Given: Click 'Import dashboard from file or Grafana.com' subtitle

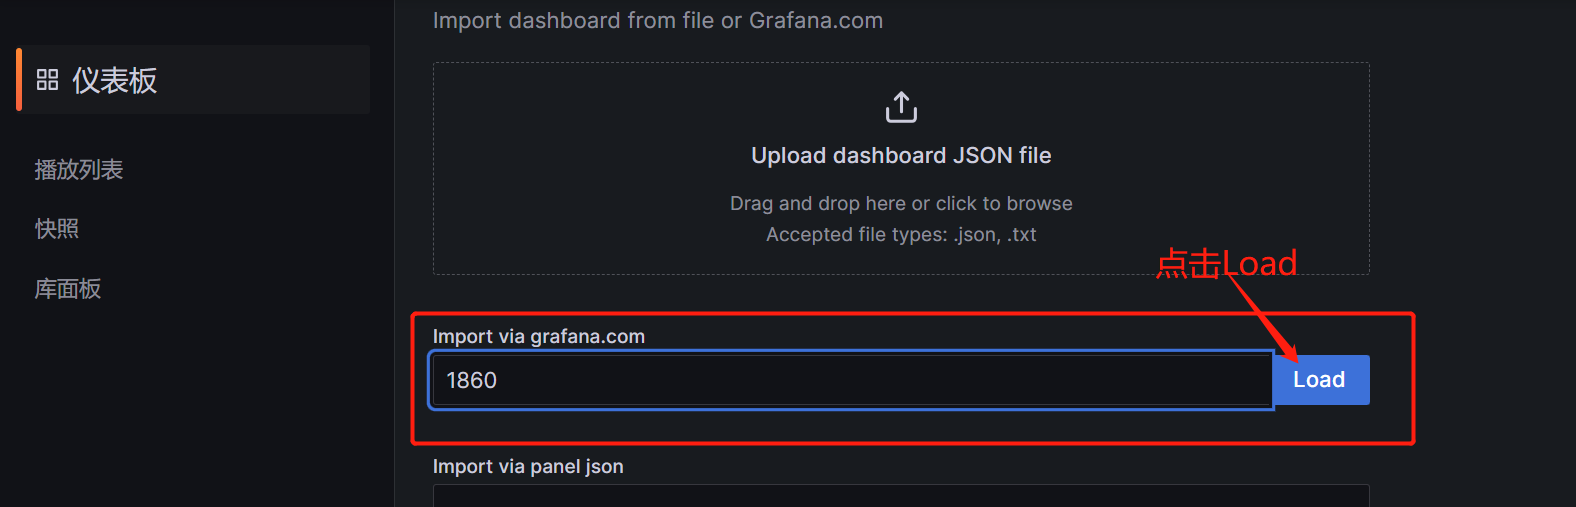Looking at the screenshot, I should tap(658, 21).
